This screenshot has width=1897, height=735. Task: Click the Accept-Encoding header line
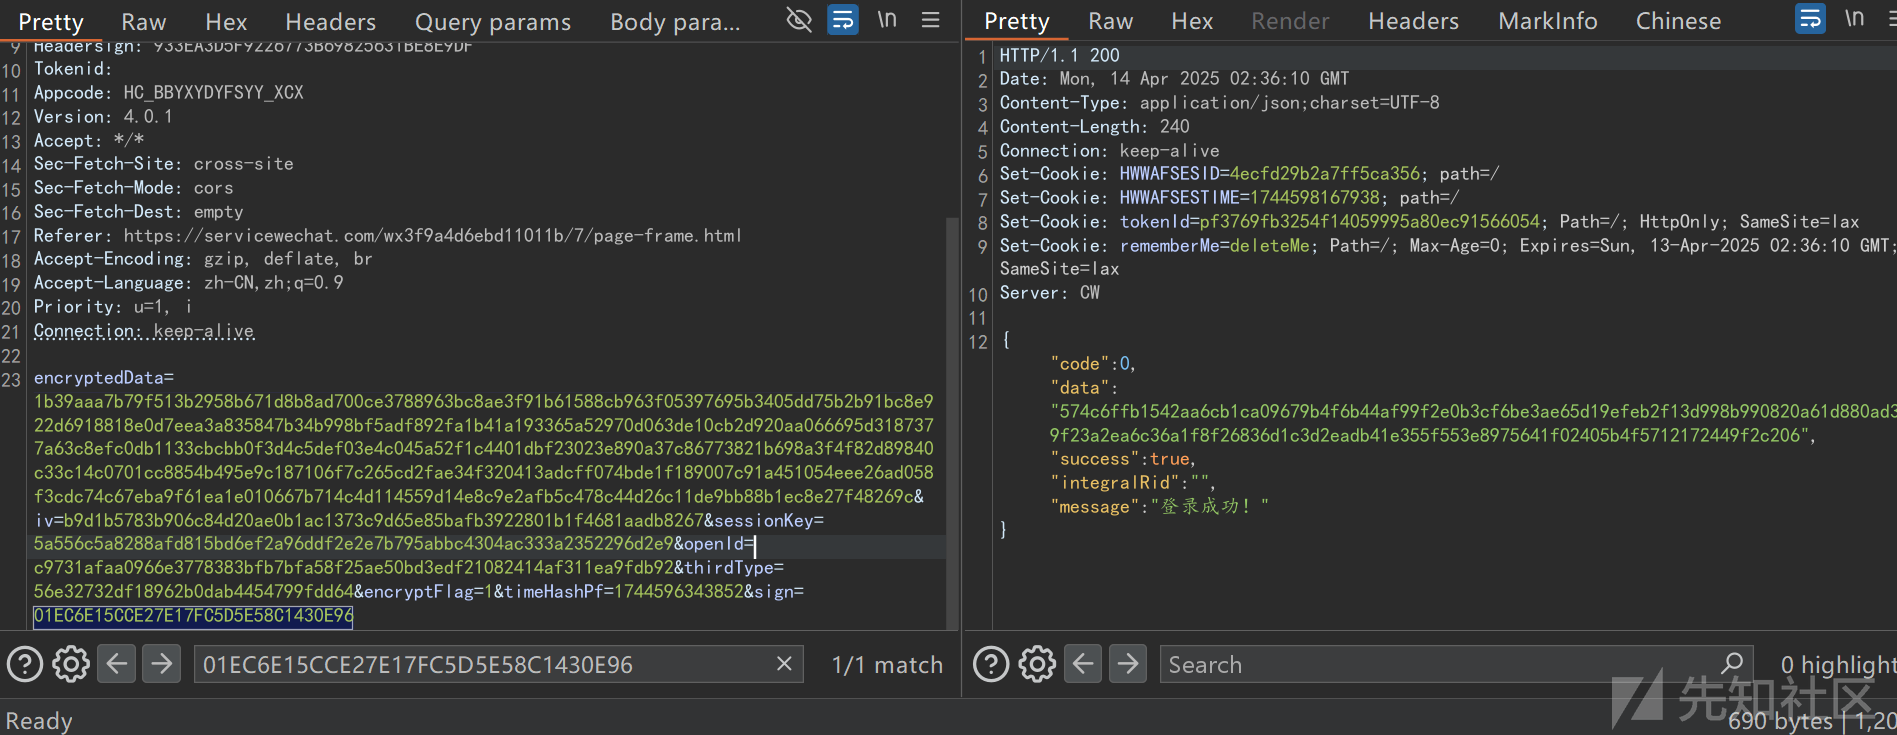coord(203,258)
